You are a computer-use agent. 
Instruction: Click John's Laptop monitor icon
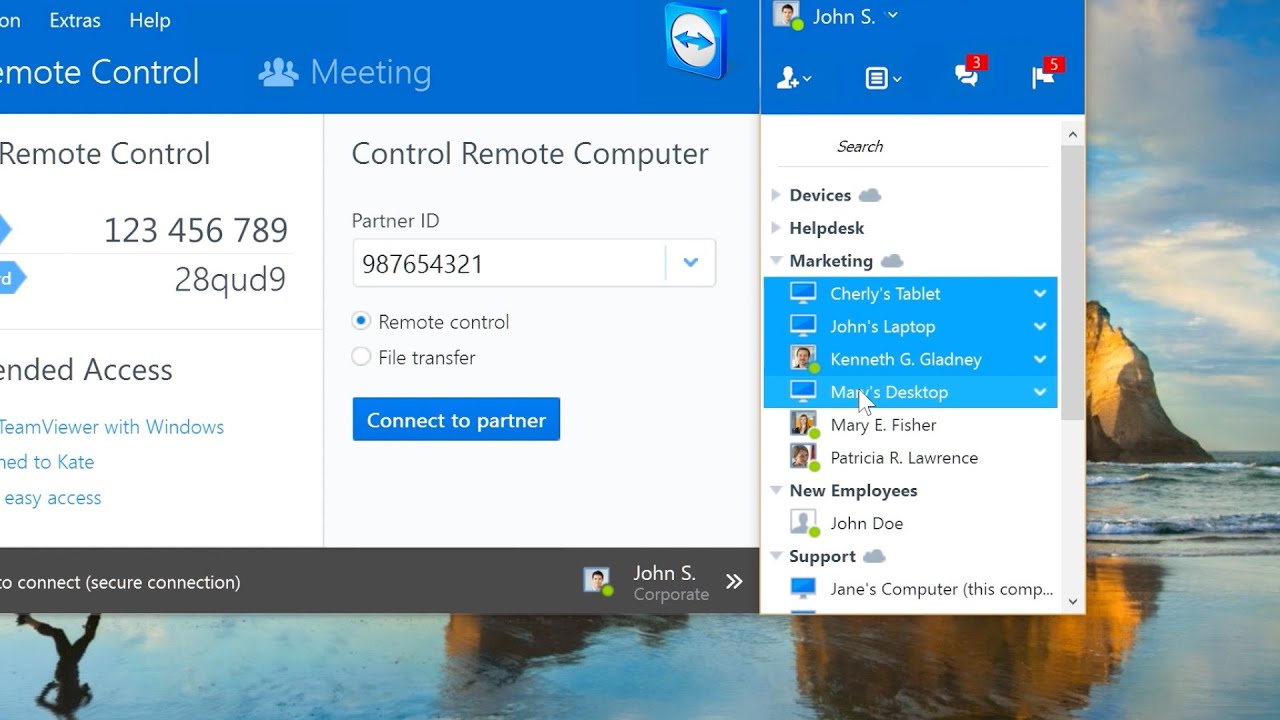click(x=803, y=326)
